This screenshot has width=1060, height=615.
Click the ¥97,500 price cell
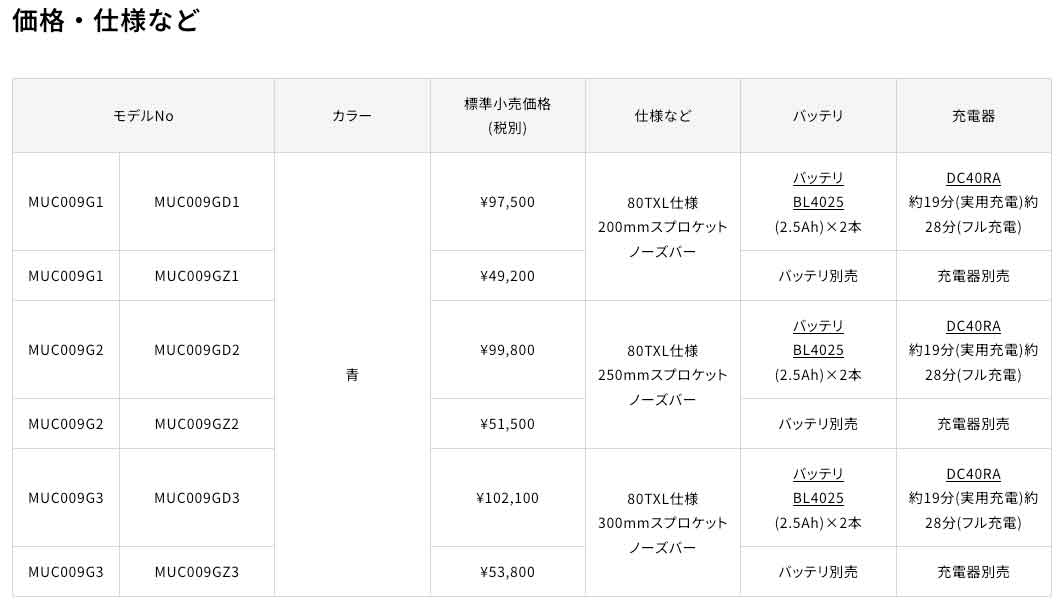pyautogui.click(x=507, y=202)
